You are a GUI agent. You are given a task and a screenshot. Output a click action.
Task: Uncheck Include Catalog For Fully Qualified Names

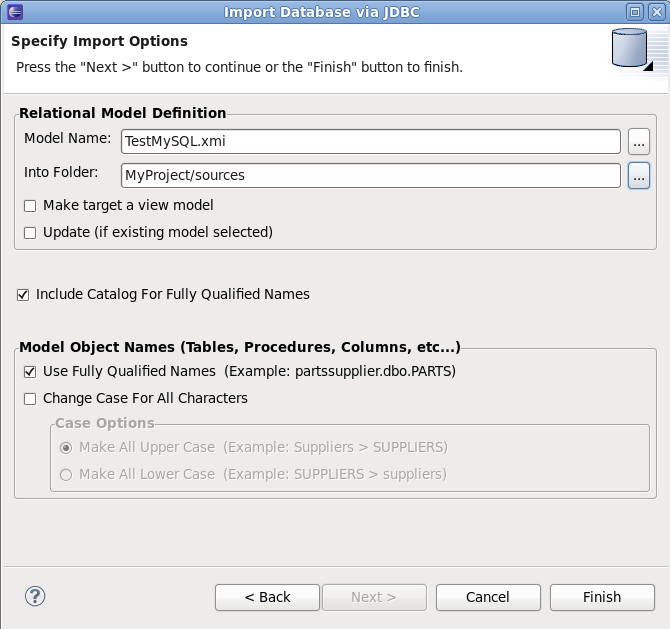23,295
